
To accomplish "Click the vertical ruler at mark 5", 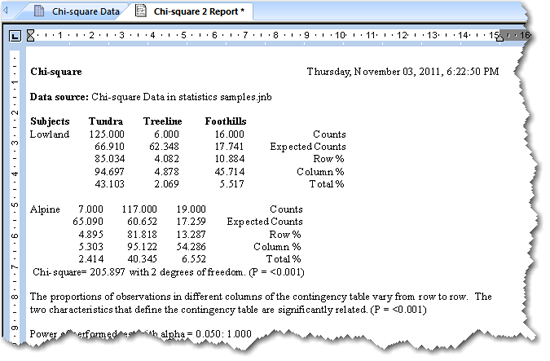I will click(14, 205).
